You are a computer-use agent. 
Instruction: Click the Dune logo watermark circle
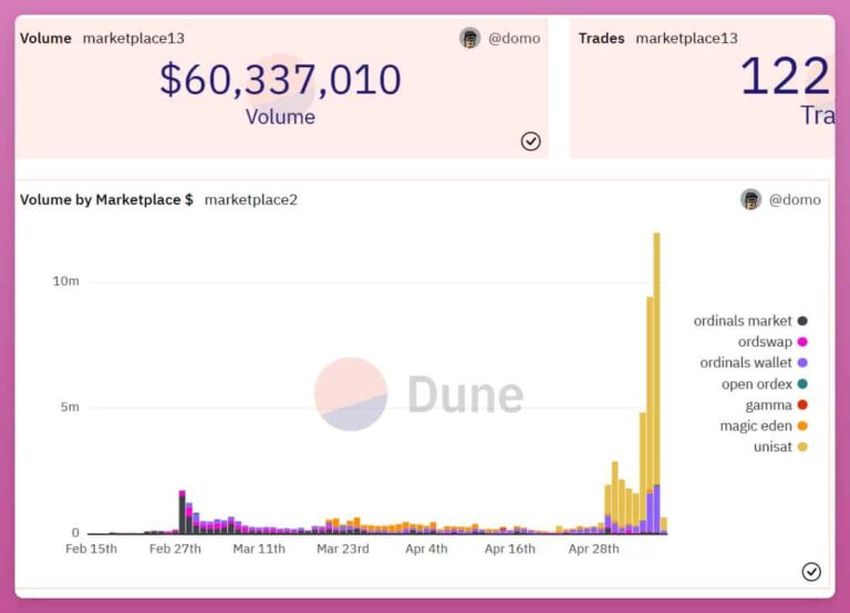tap(351, 394)
